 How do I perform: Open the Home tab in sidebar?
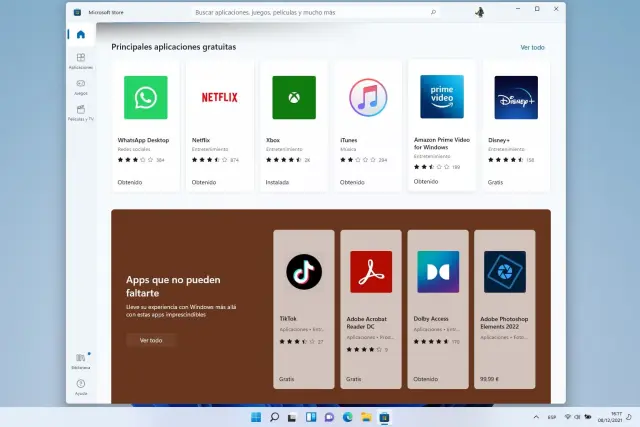point(81,35)
